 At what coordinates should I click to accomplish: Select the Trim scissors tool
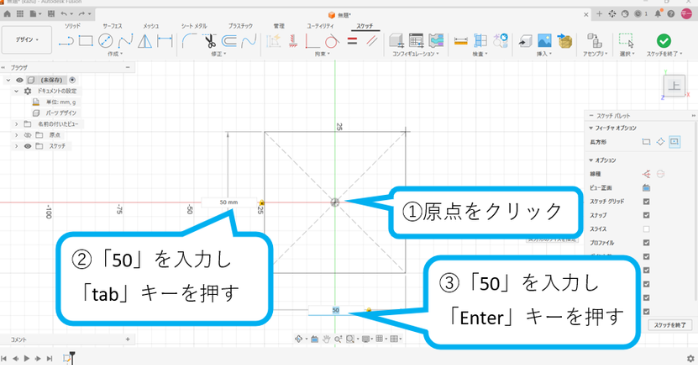pos(210,41)
